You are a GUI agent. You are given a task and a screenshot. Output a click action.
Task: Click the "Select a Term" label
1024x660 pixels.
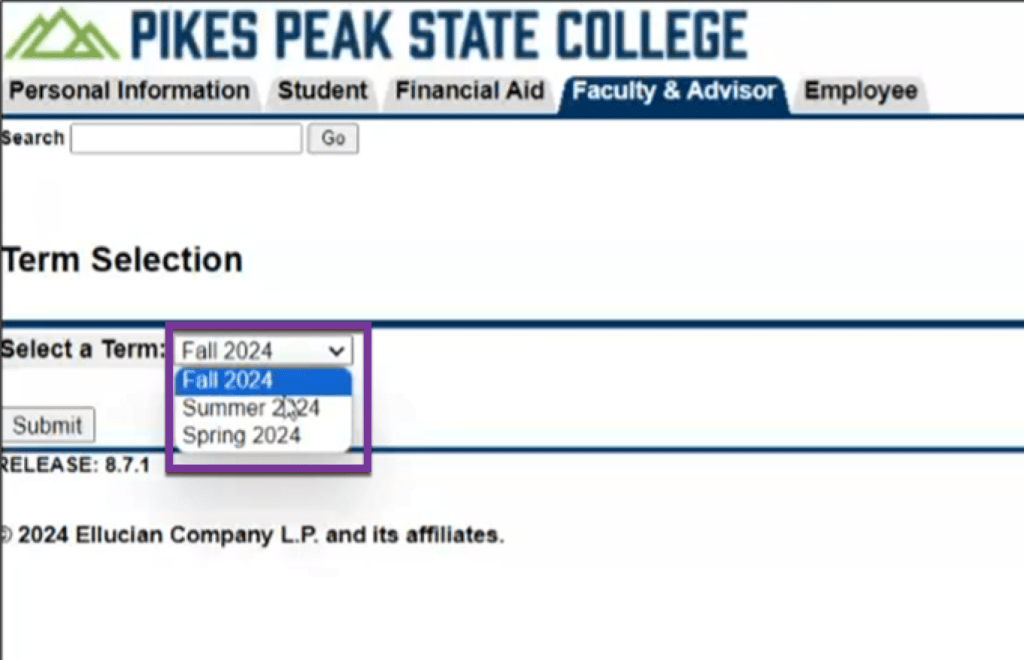pos(83,350)
